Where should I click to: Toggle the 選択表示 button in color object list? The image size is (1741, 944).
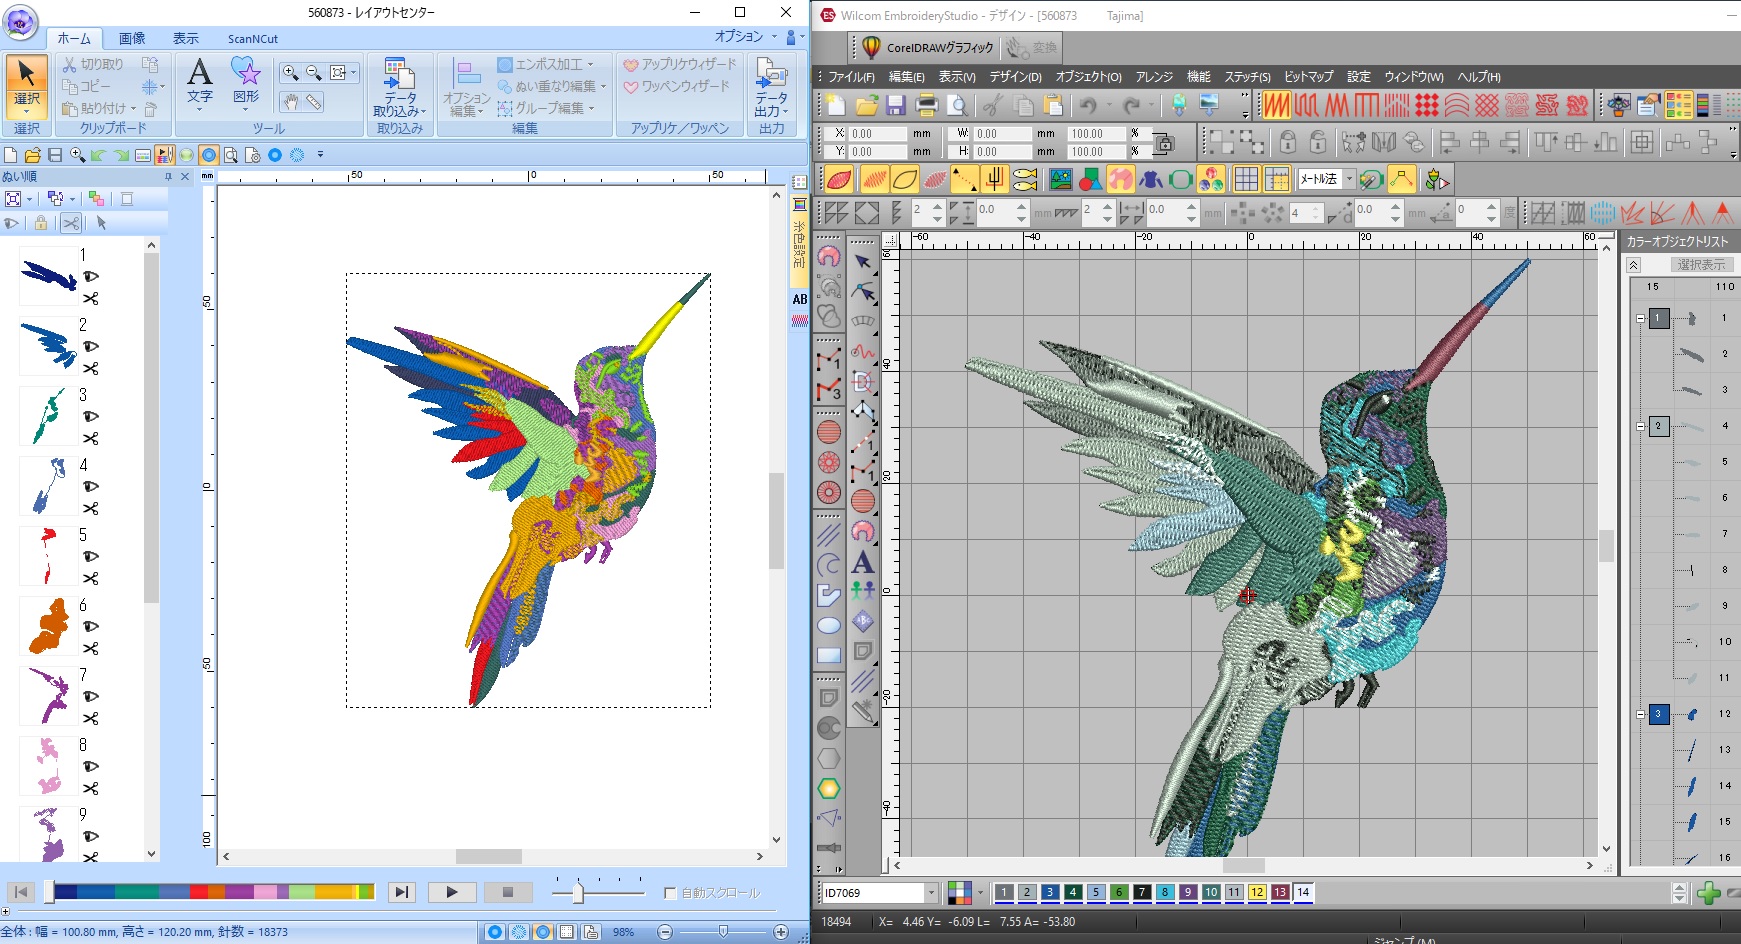coord(1701,265)
